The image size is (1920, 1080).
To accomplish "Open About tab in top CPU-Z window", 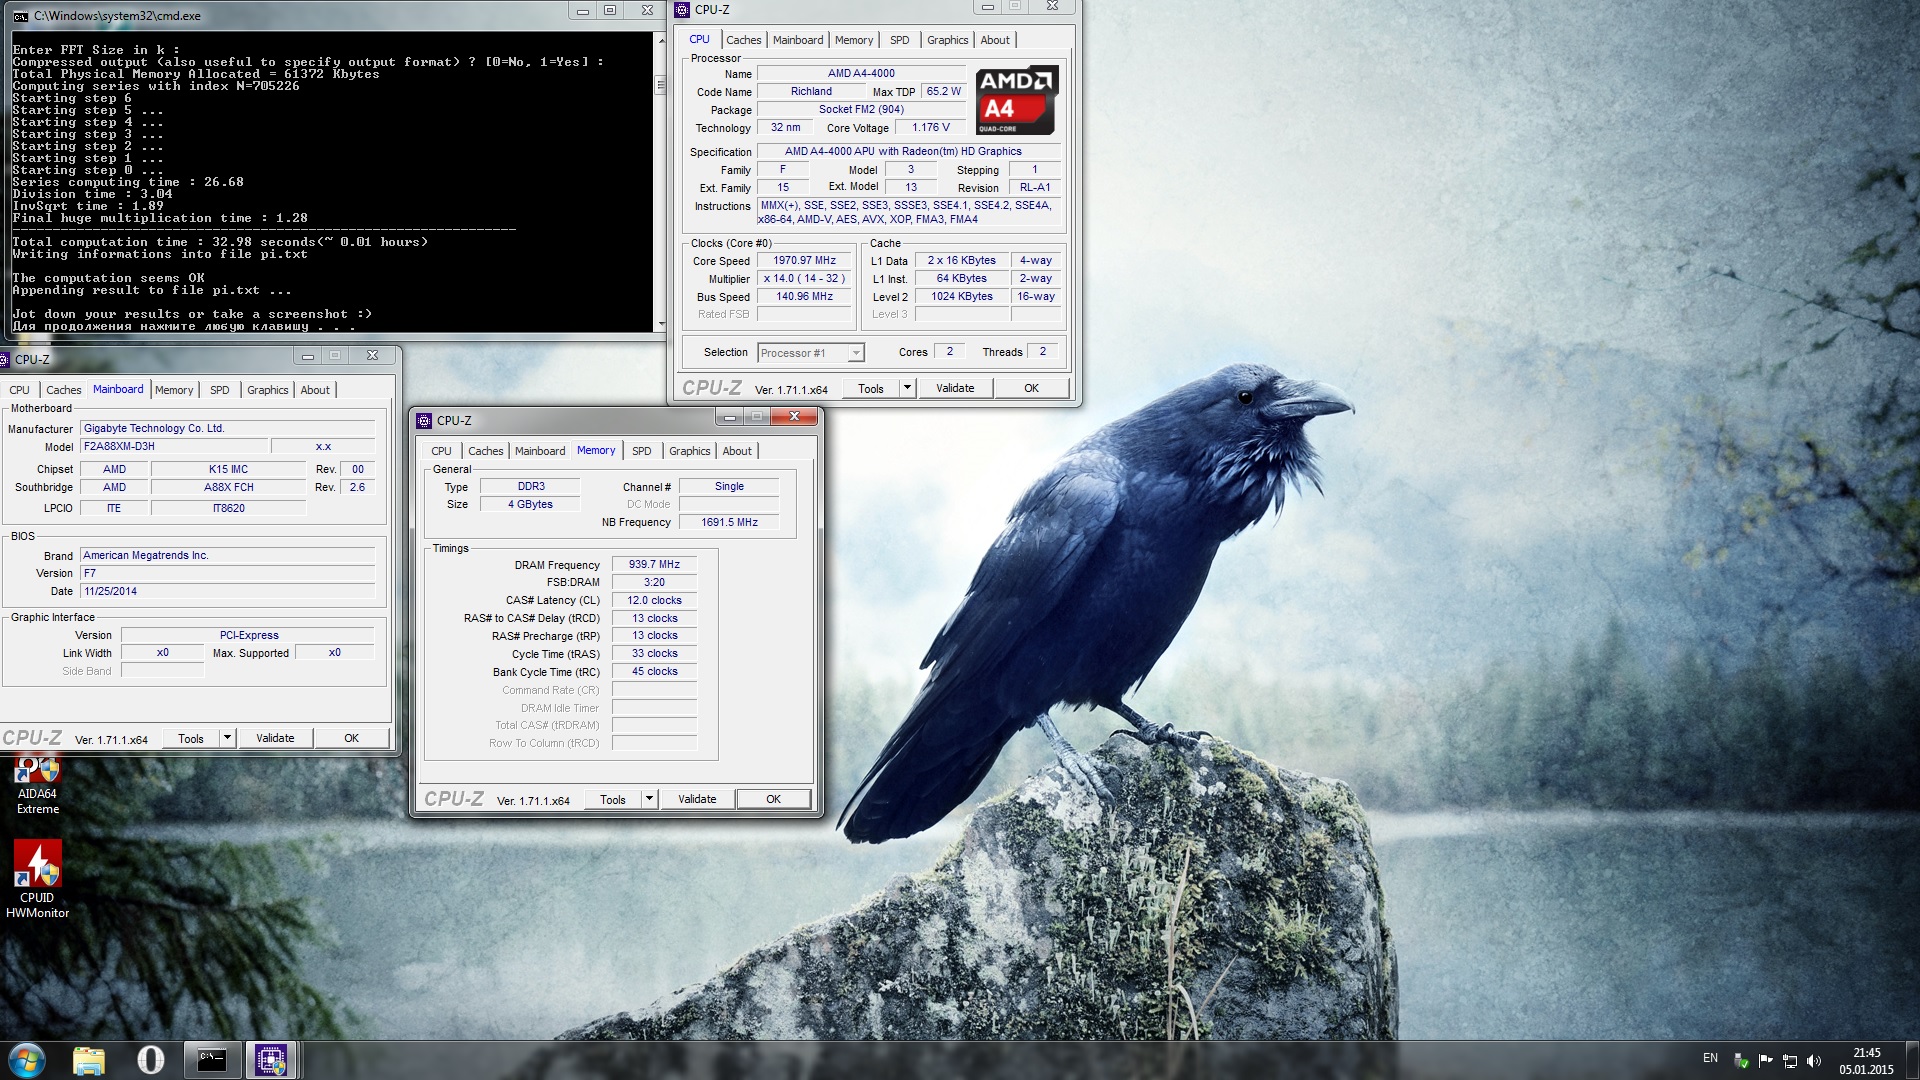I will 995,40.
